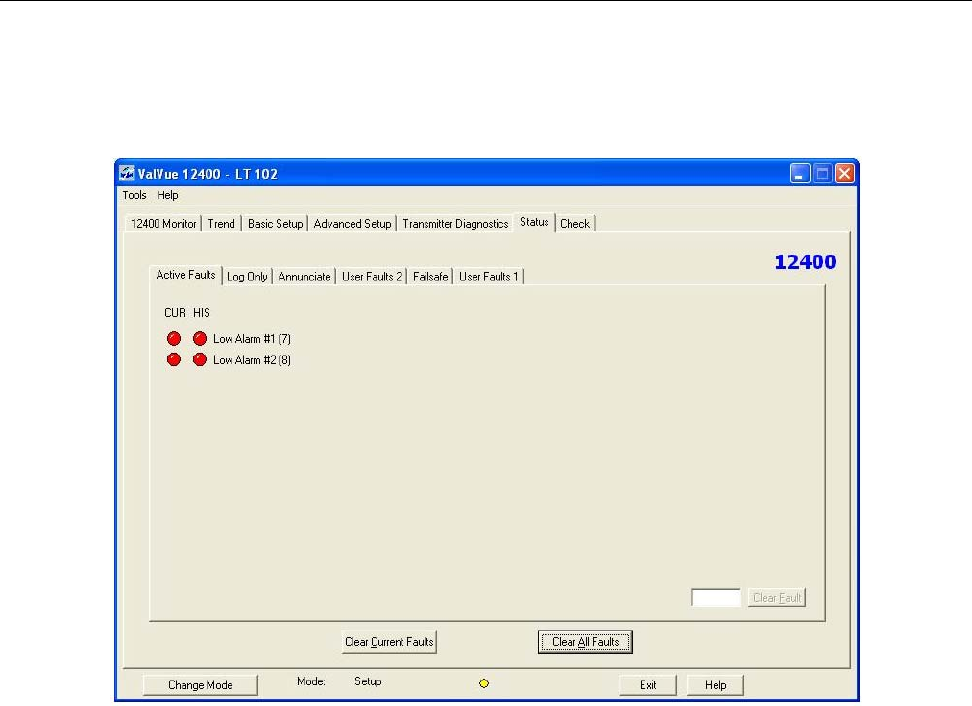972x706 pixels.
Task: Switch to the Trend tab
Action: 221,224
